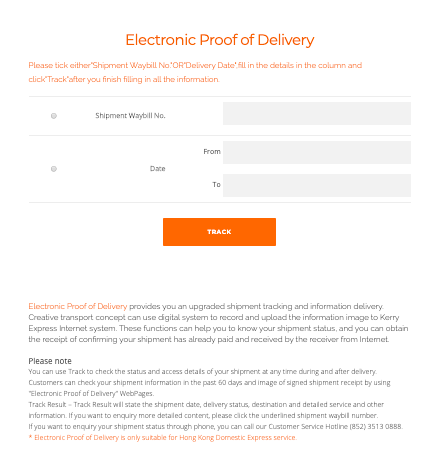Submit the form with the TRACK button
442x467 pixels.
pos(219,232)
